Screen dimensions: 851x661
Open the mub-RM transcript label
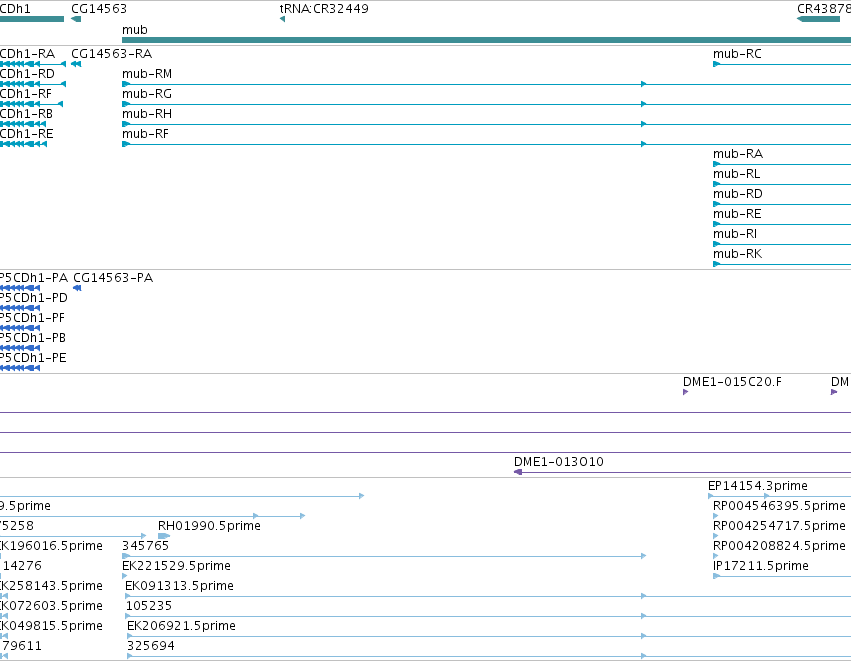pos(147,74)
